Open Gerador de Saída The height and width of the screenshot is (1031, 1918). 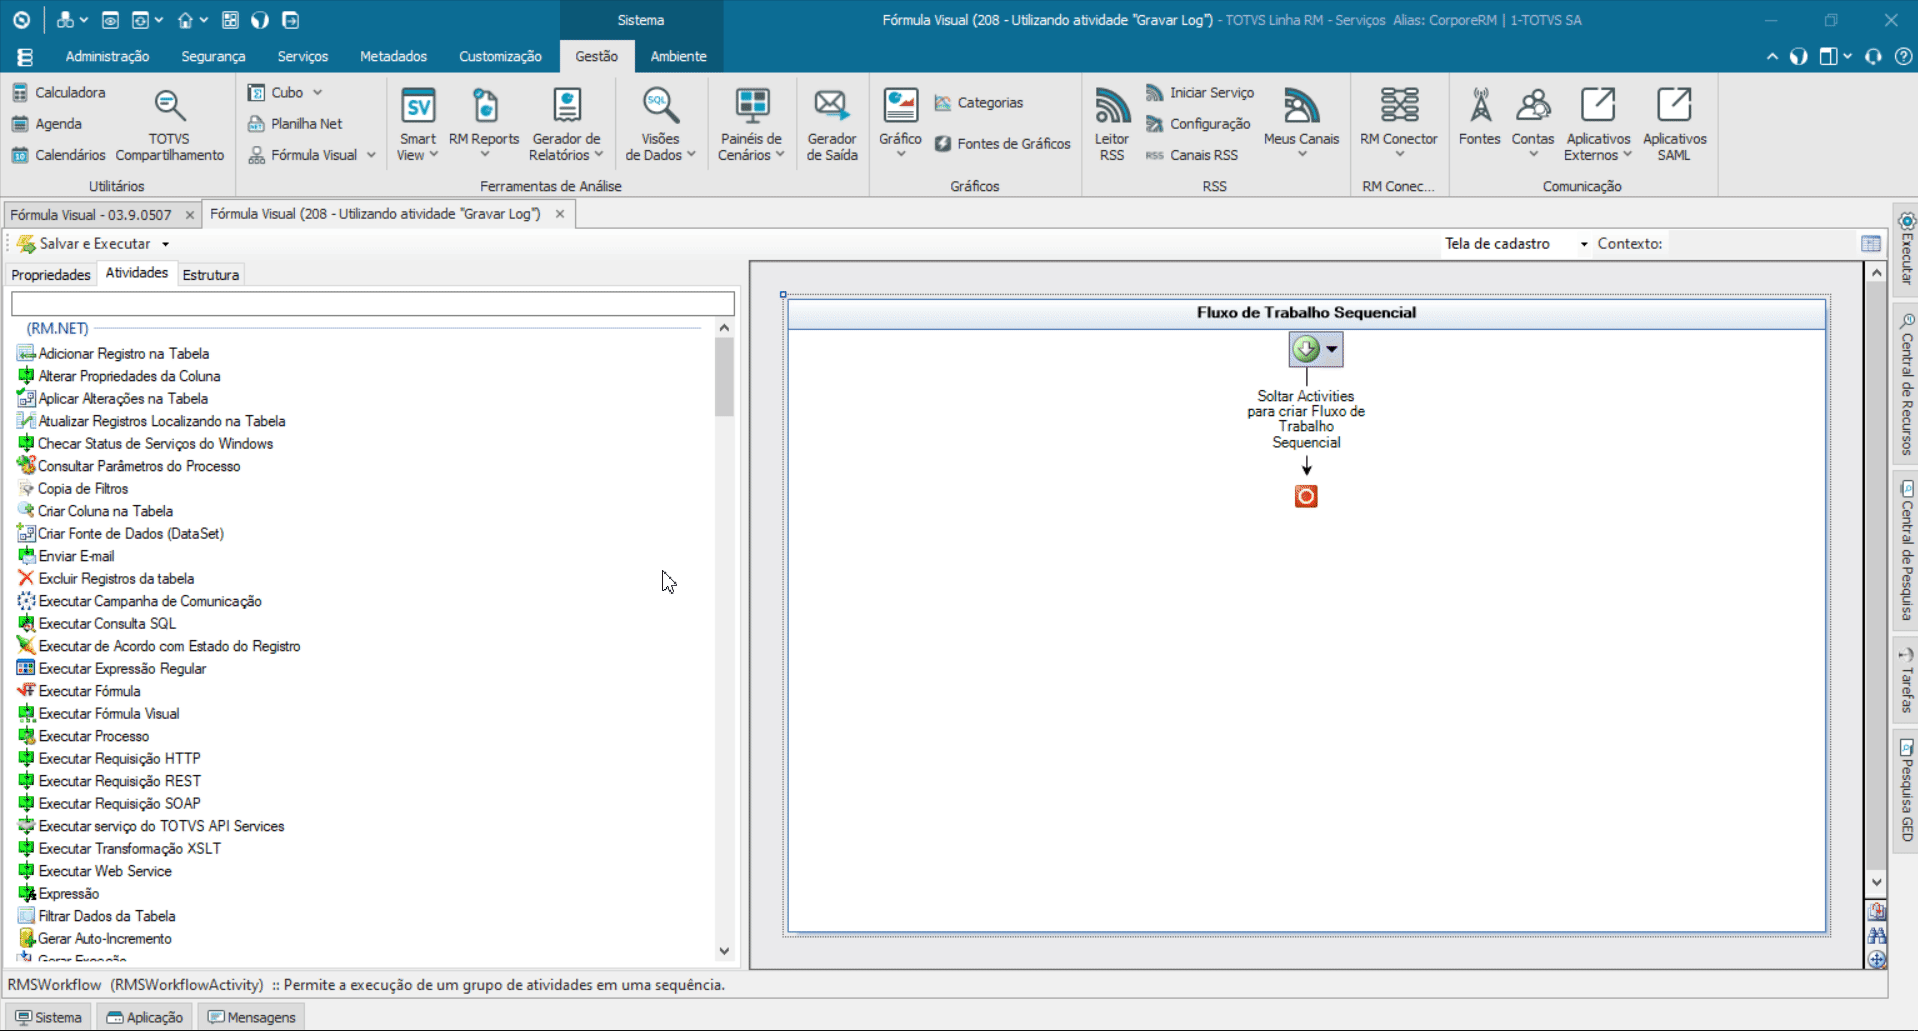[x=832, y=124]
